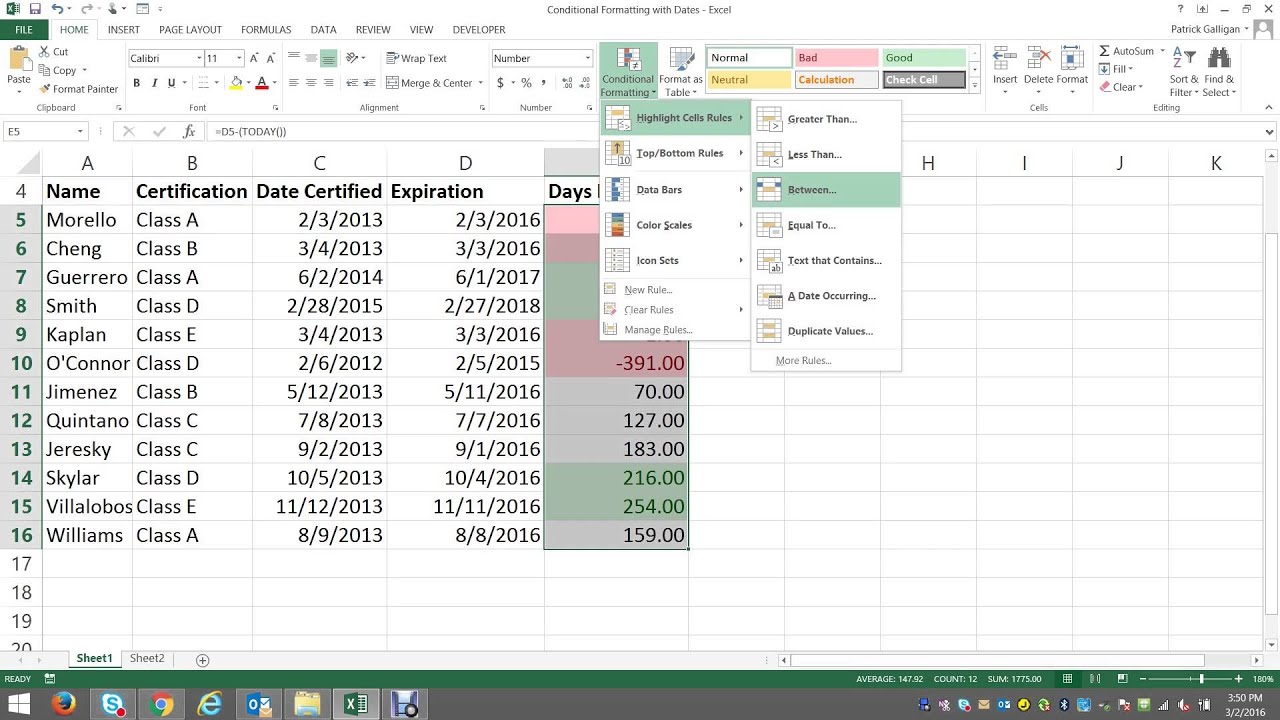Screen dimensions: 1280x720
Task: Click the Insert Function fx icon
Action: pyautogui.click(x=189, y=131)
